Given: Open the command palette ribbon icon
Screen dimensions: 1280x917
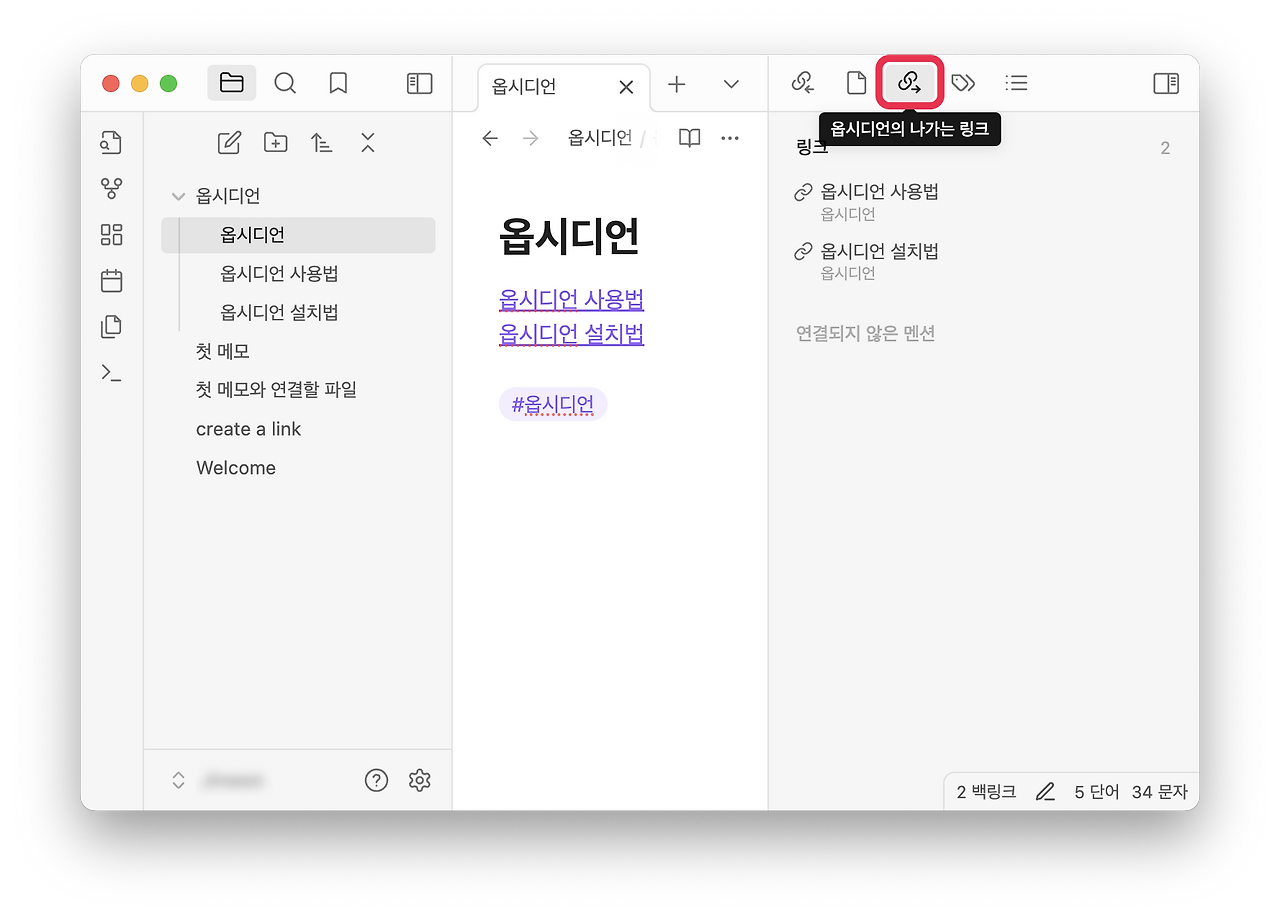Looking at the screenshot, I should coord(111,373).
